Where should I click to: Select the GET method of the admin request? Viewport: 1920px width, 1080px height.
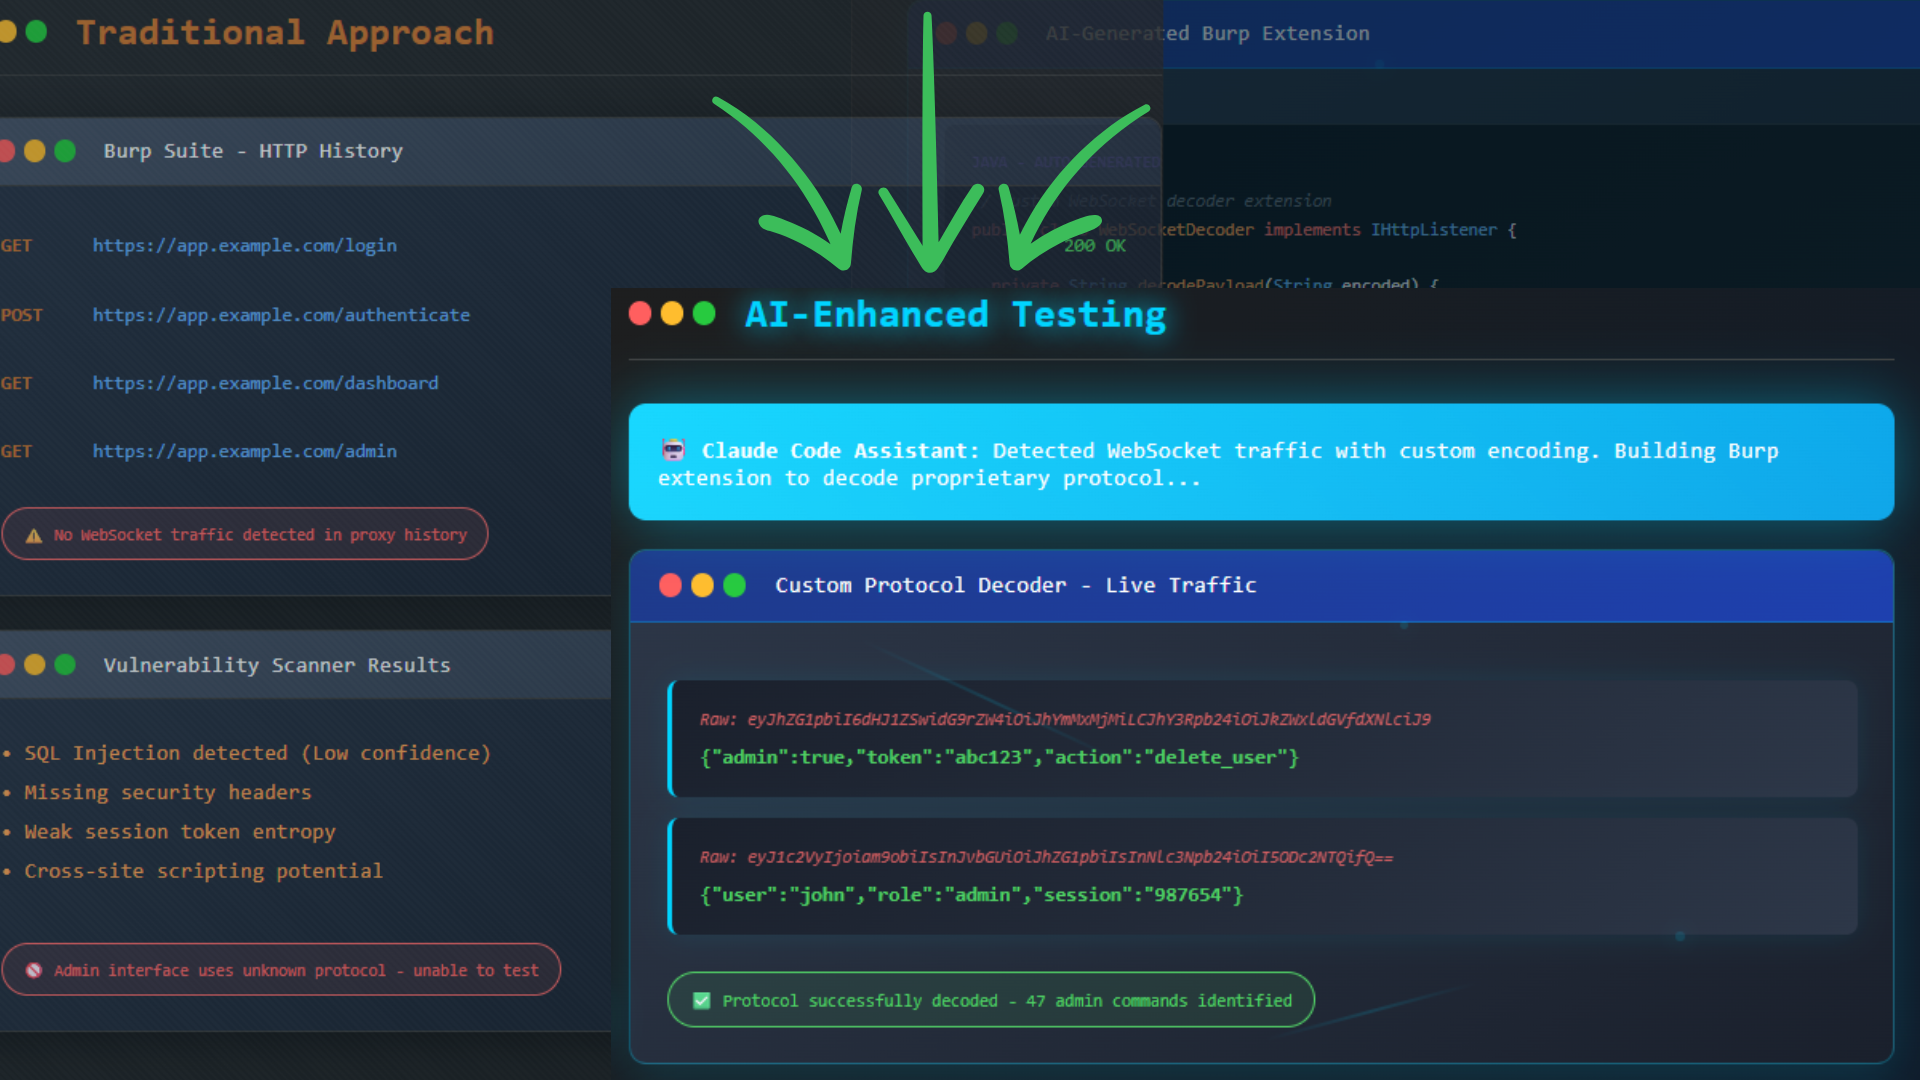pos(16,452)
